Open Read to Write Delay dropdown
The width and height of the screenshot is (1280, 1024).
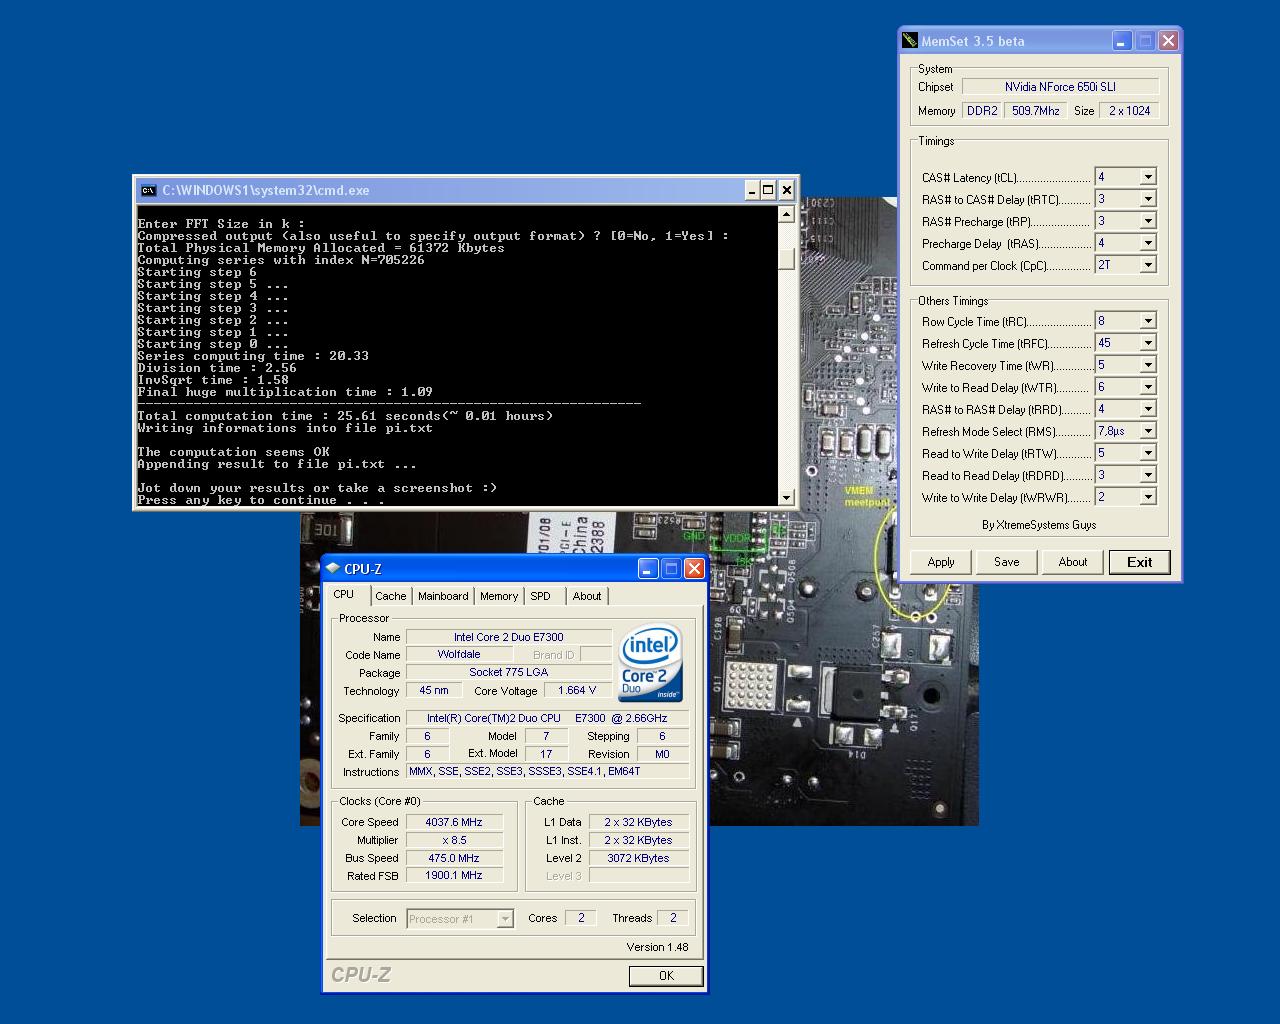coord(1148,453)
